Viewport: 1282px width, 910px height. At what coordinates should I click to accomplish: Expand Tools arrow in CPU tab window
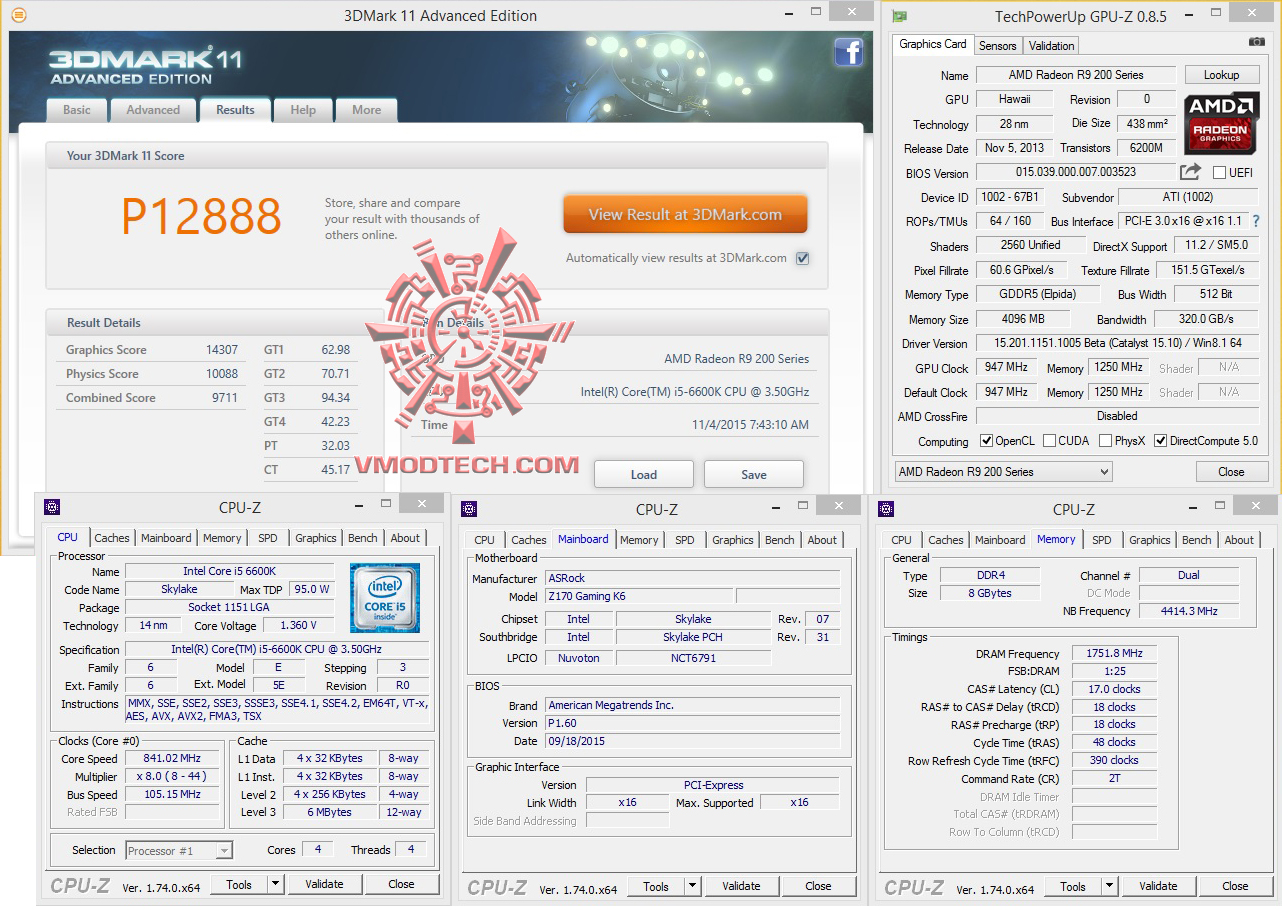point(275,885)
